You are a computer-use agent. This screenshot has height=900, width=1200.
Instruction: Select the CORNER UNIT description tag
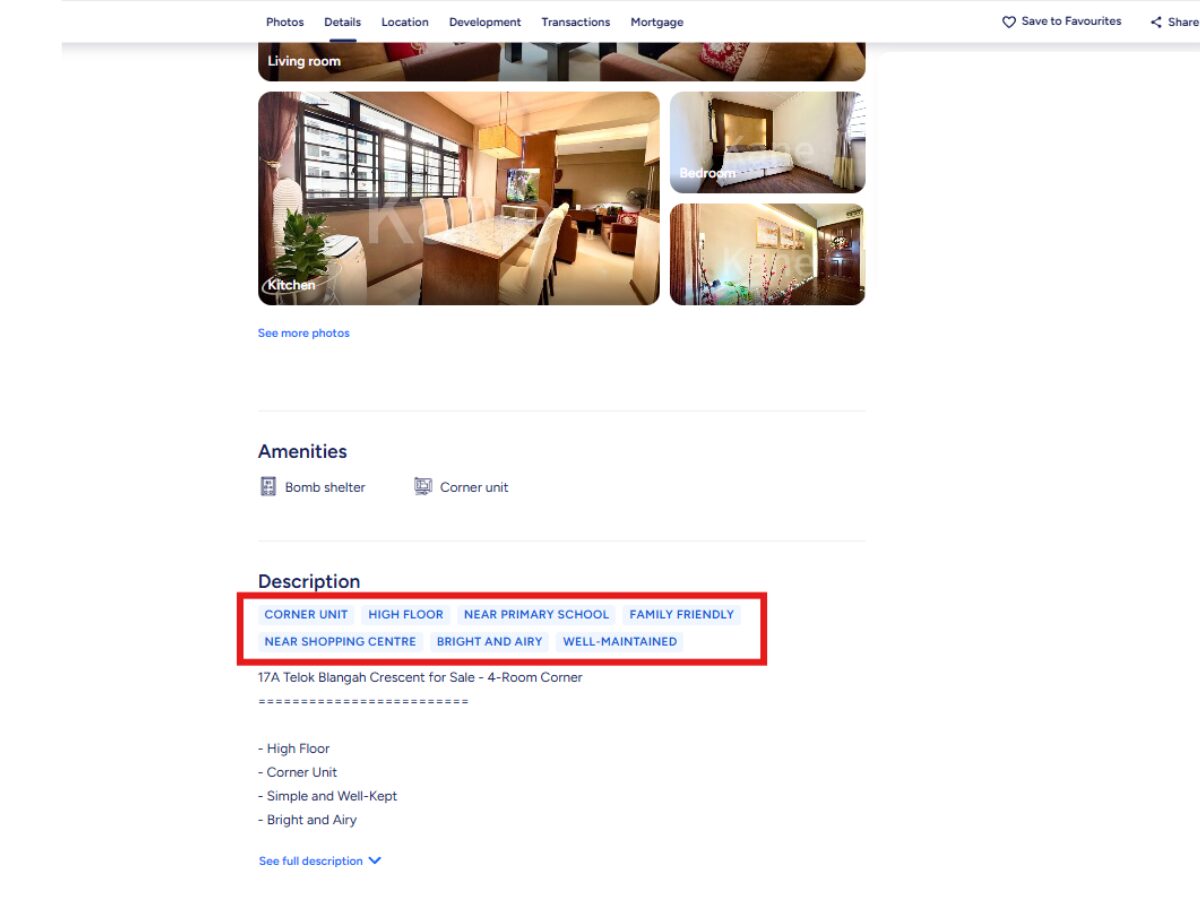click(306, 614)
